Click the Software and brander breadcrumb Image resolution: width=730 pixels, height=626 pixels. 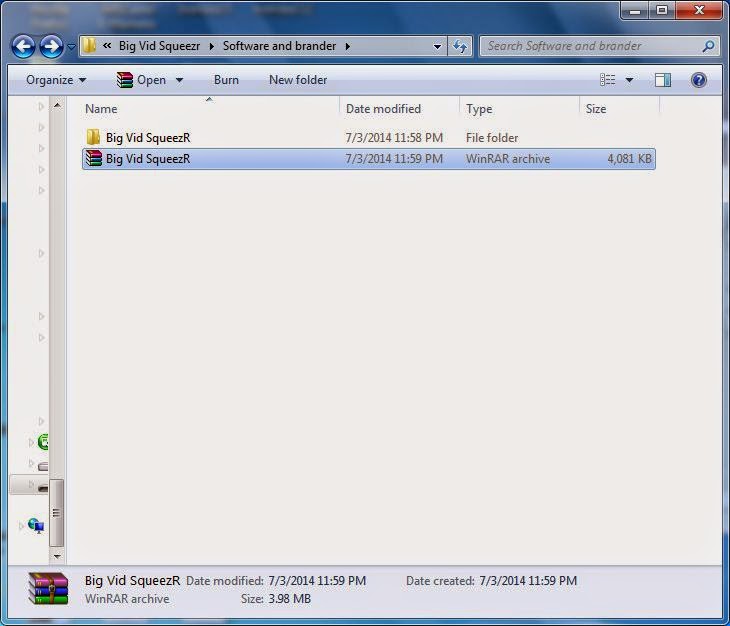(x=279, y=46)
